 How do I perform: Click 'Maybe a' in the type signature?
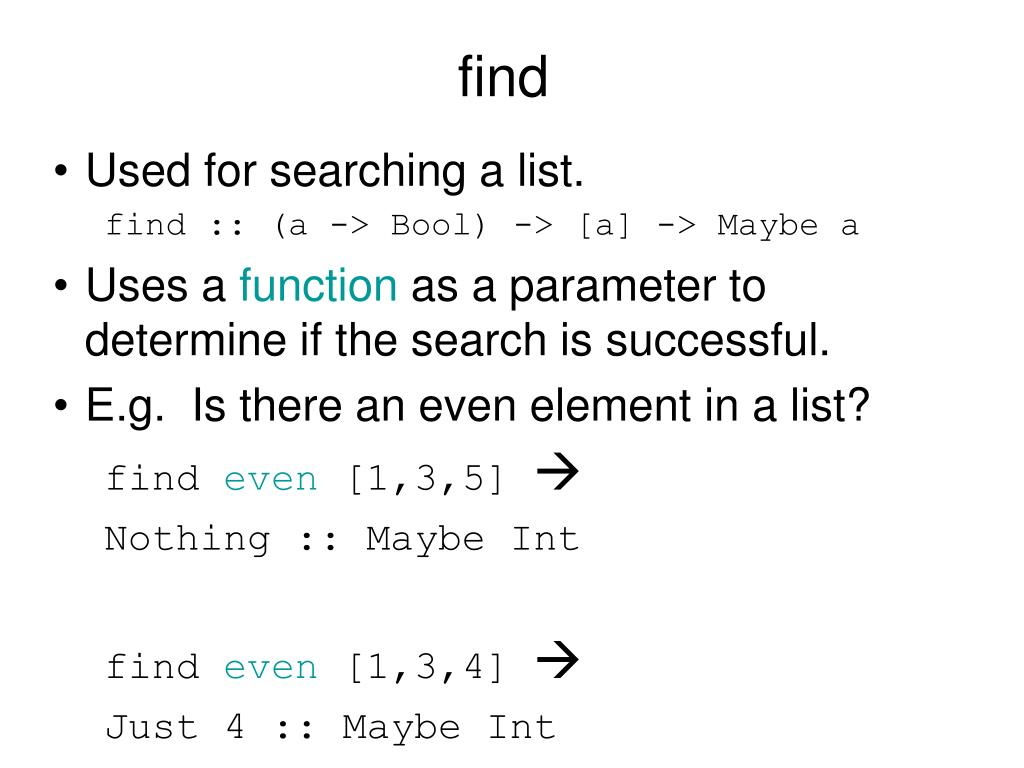point(788,226)
